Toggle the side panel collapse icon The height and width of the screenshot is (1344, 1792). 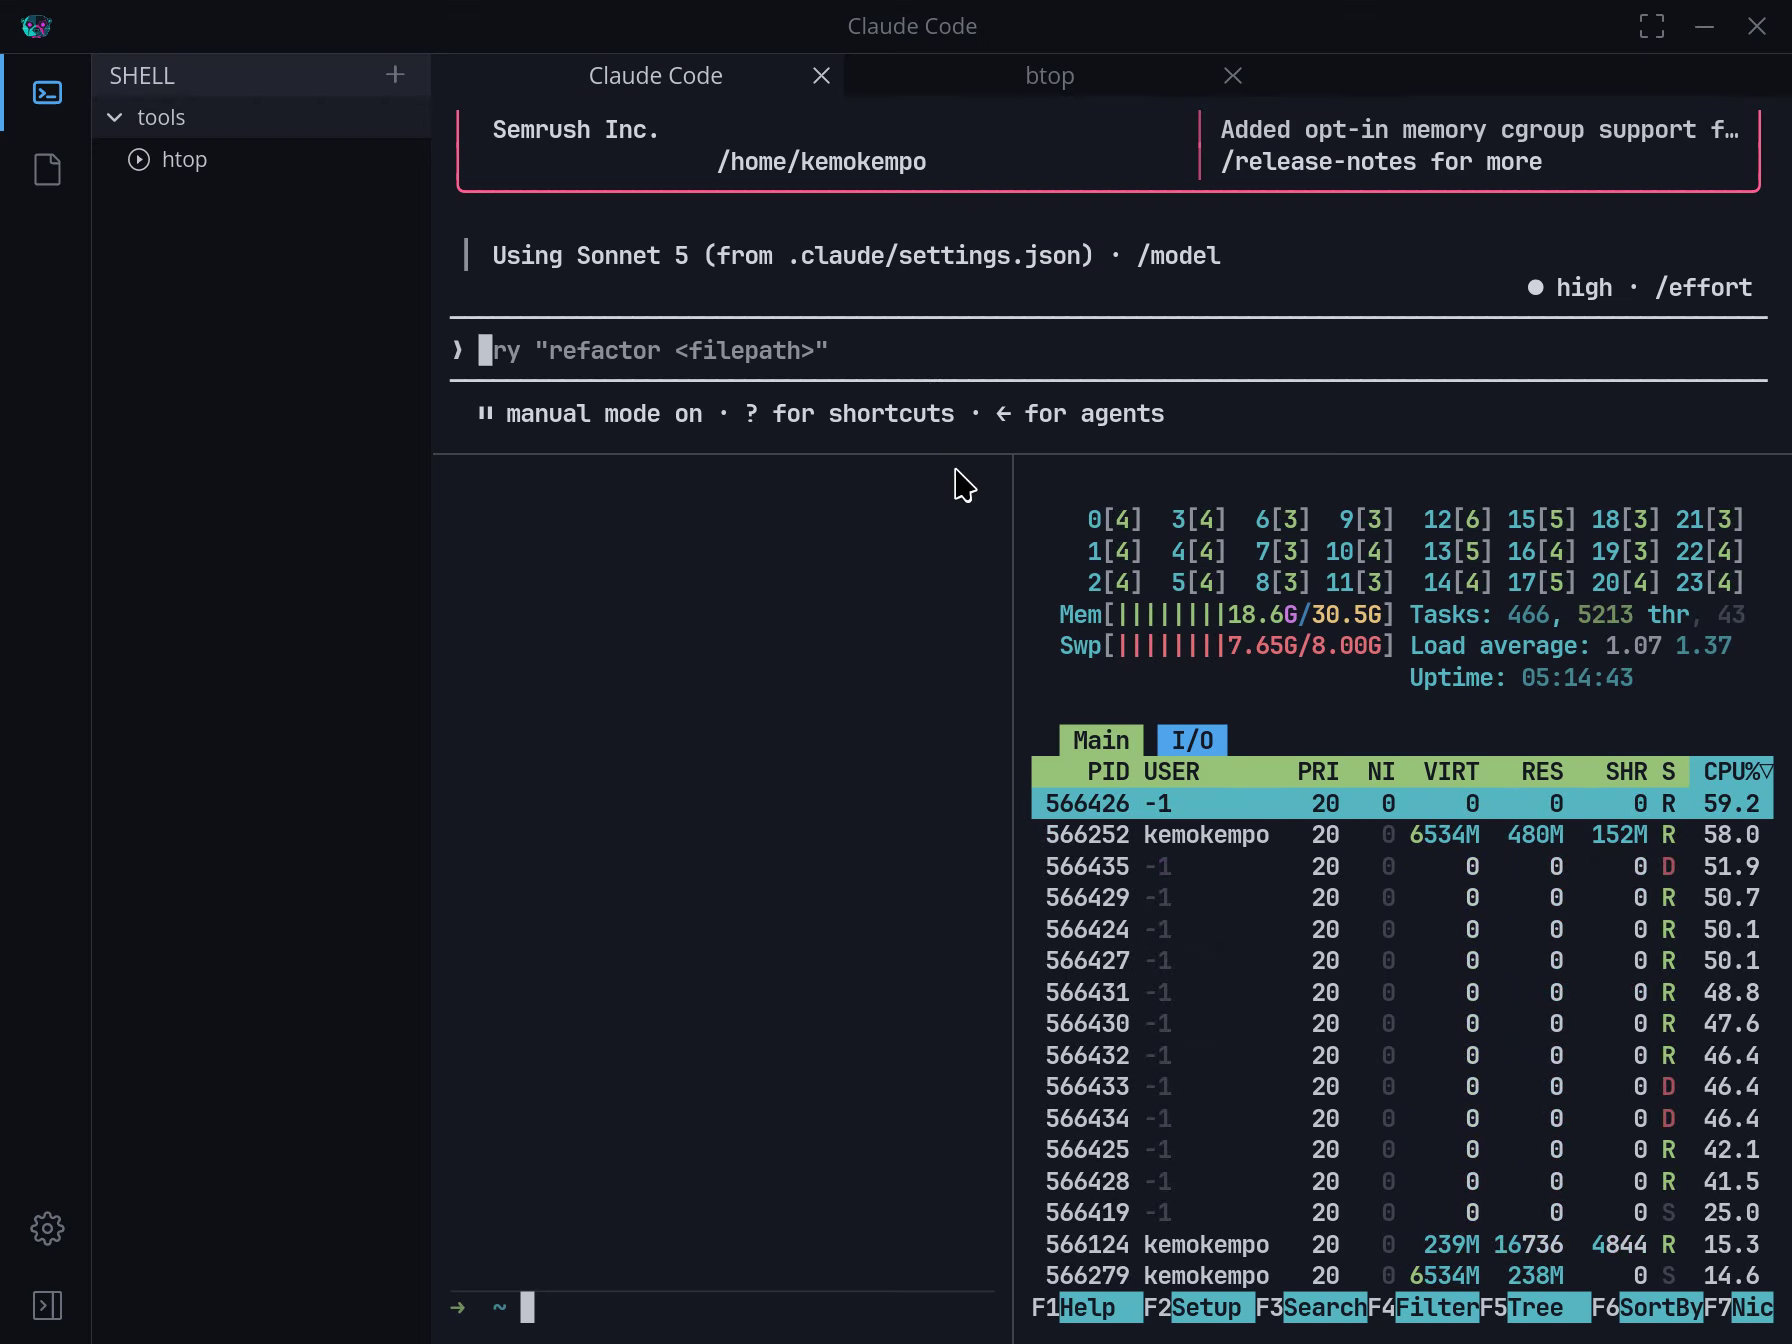point(47,1305)
